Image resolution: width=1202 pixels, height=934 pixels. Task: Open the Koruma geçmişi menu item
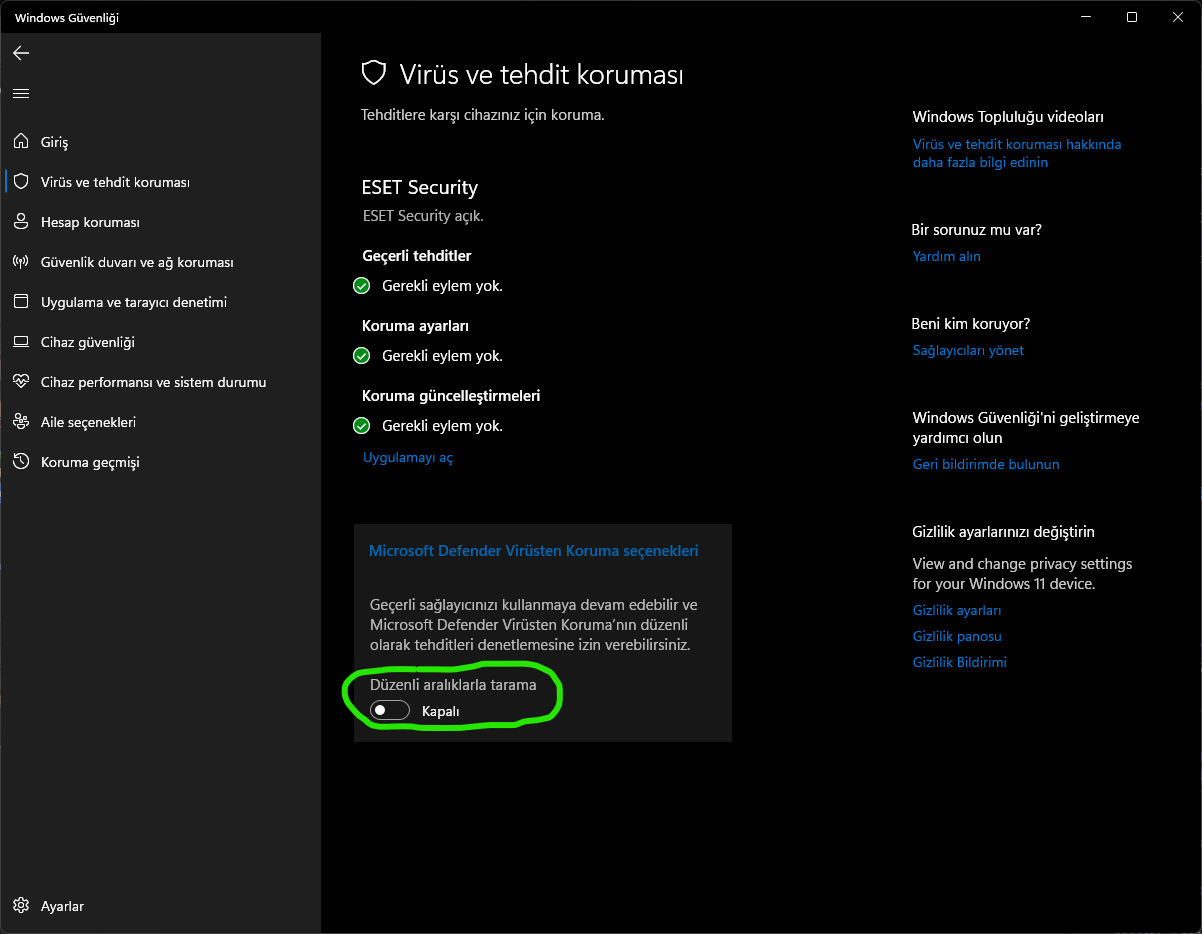[x=90, y=462]
